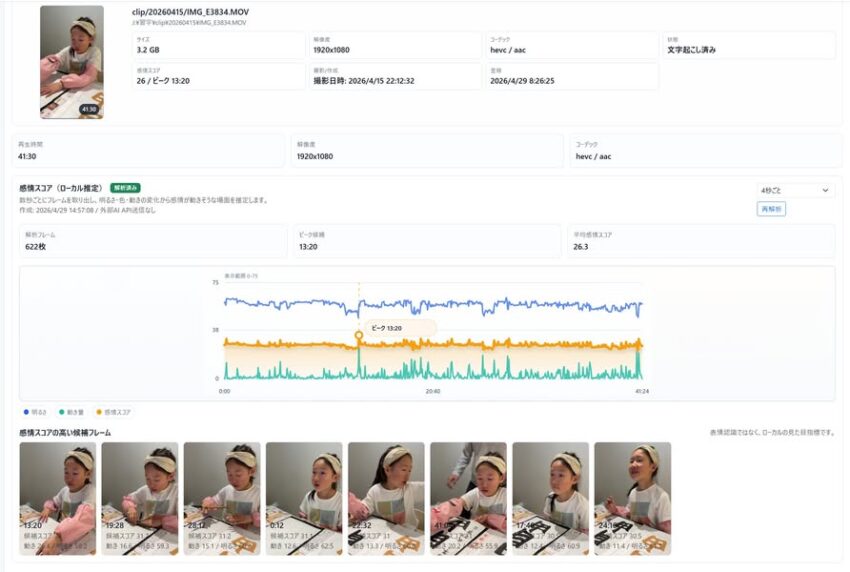Screen dimensions: 850x572
Task: Toggle the green 動き量 legend item
Action: pyautogui.click(x=71, y=412)
